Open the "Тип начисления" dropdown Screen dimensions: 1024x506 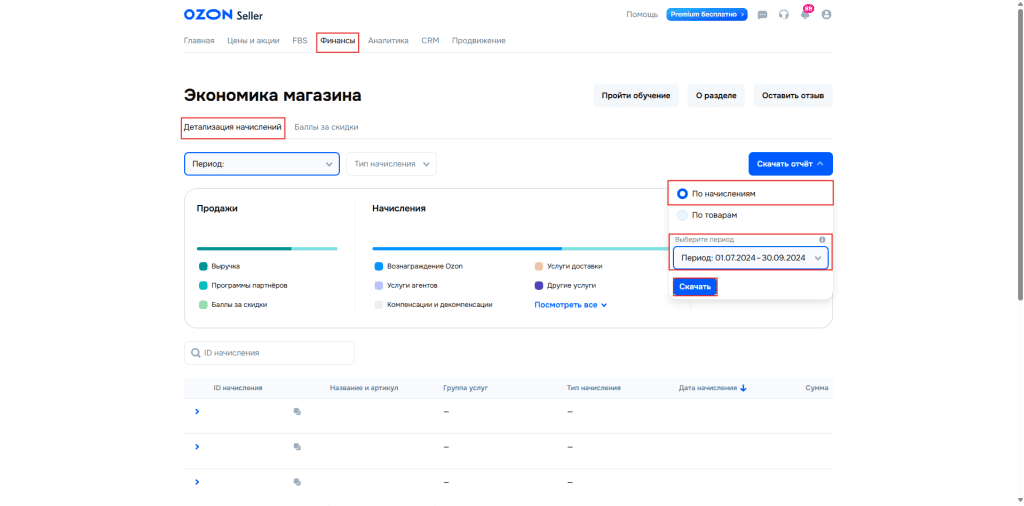click(x=391, y=164)
